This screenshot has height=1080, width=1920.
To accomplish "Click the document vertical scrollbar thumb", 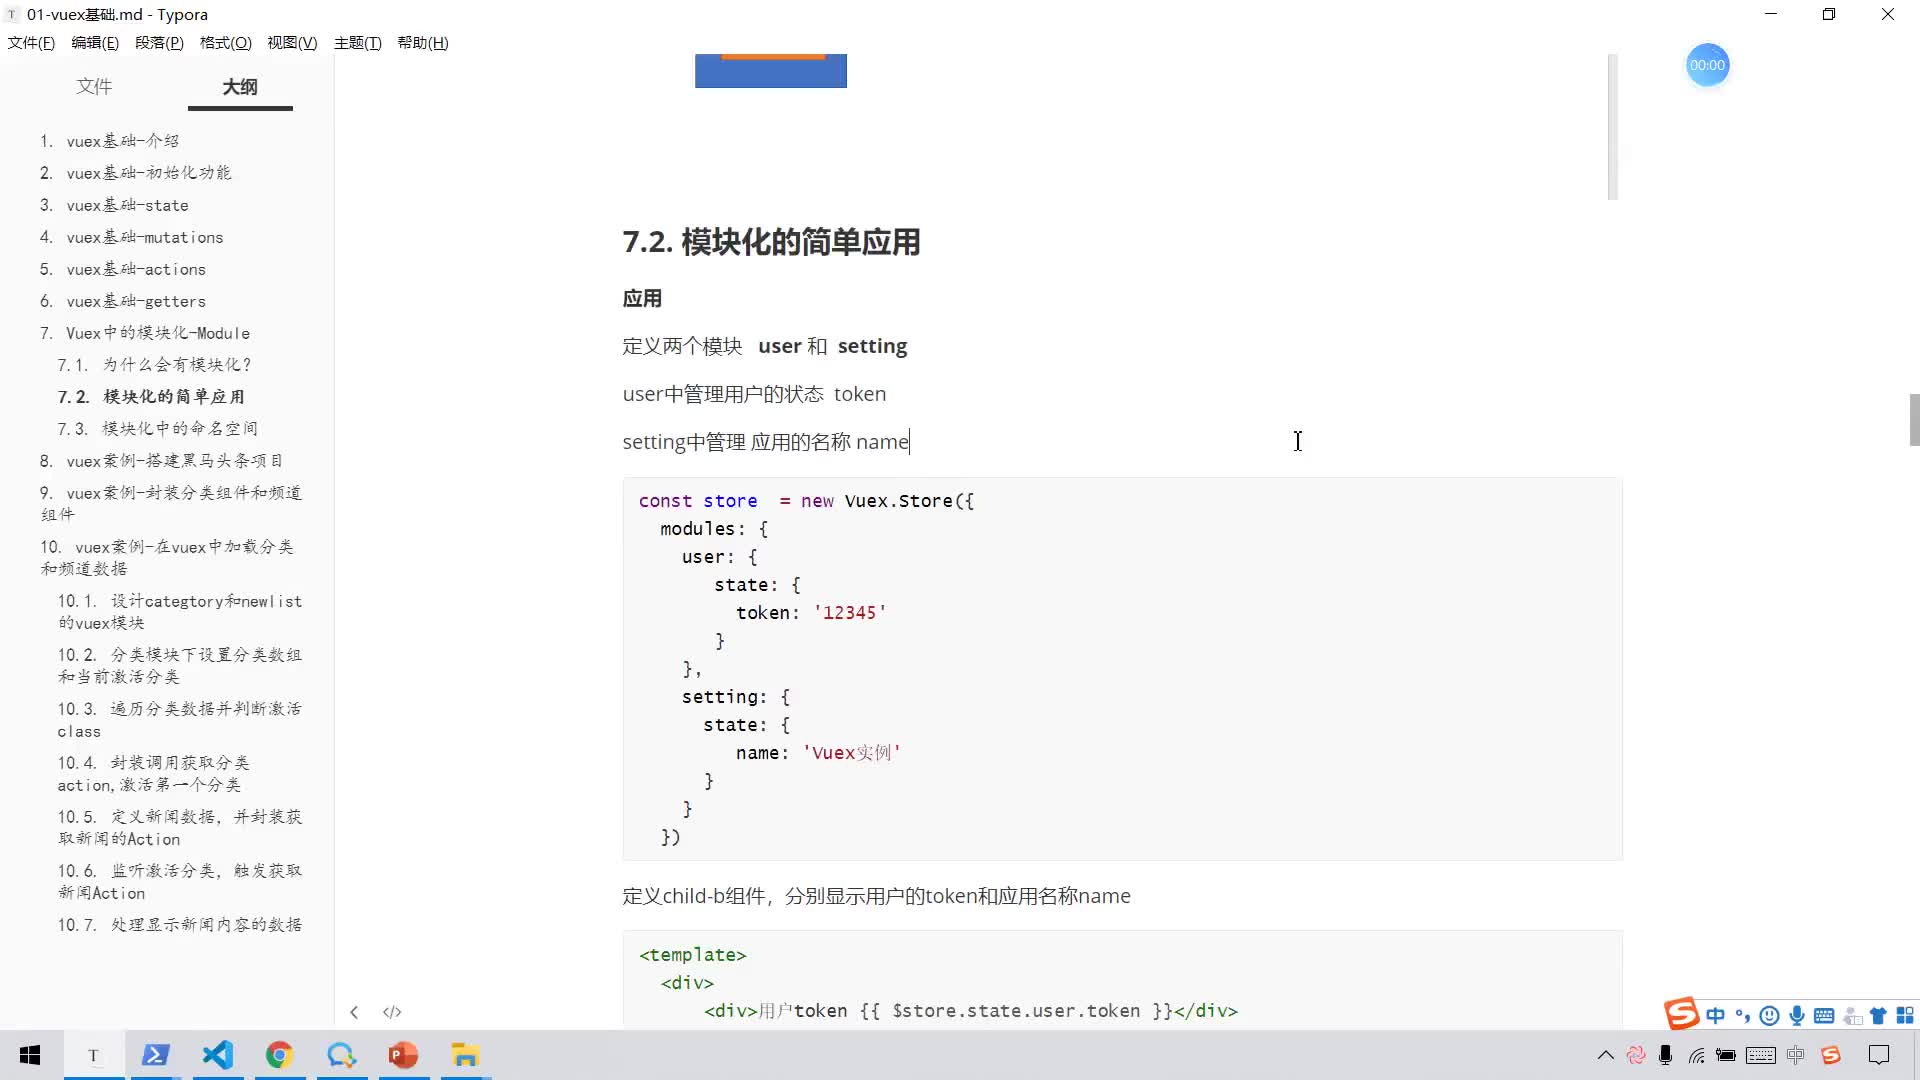I will click(1914, 420).
